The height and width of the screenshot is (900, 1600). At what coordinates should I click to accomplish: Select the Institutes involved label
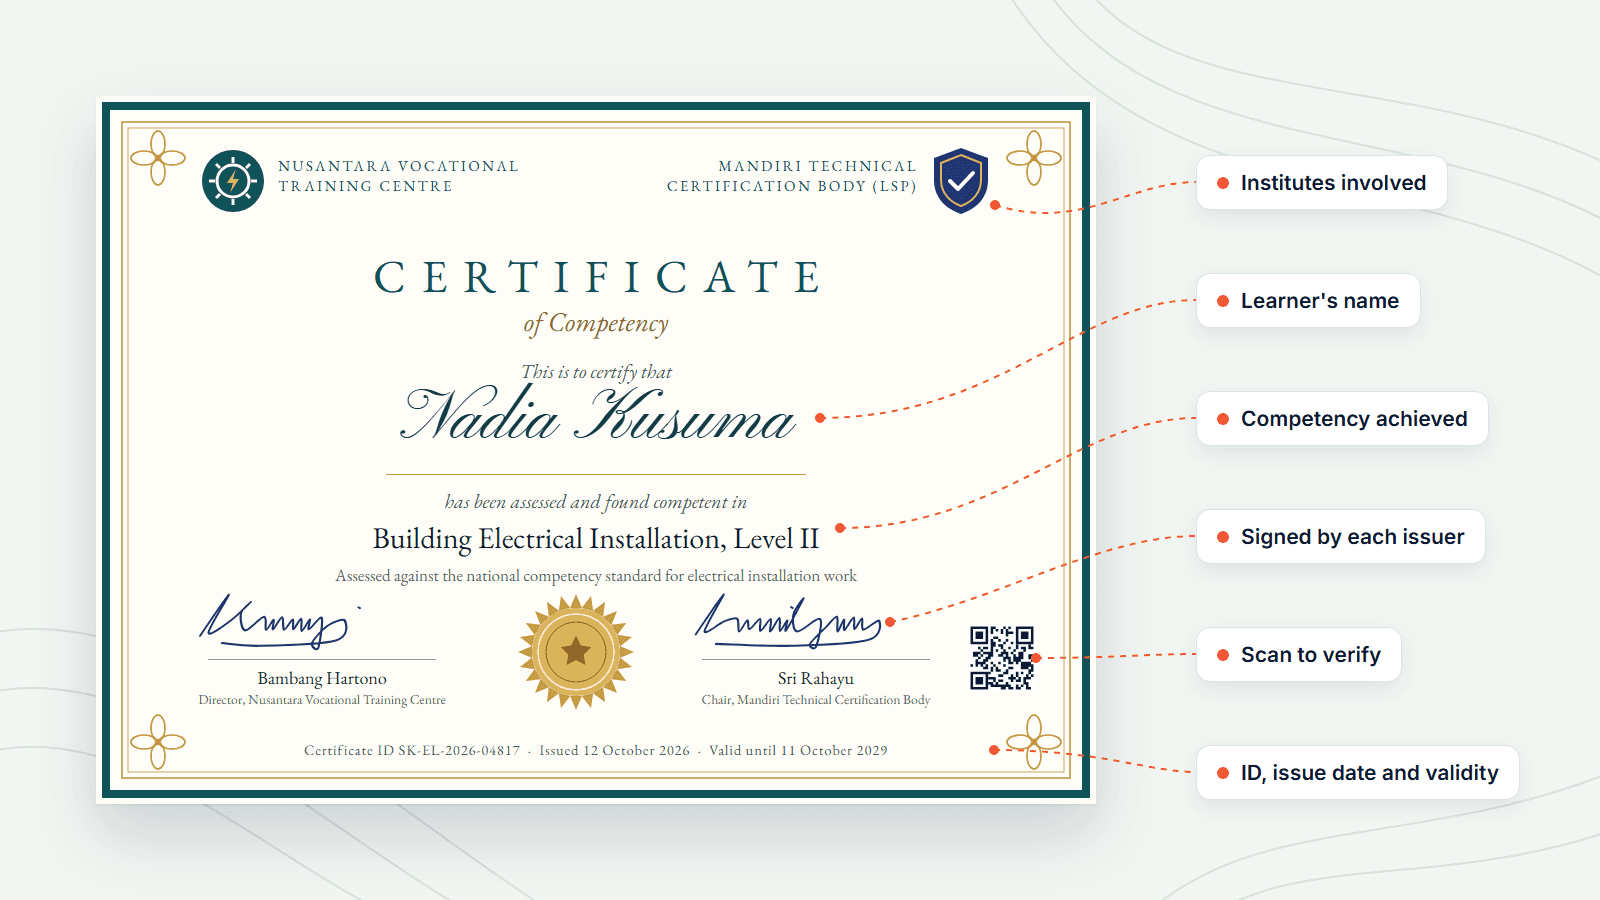[1322, 183]
